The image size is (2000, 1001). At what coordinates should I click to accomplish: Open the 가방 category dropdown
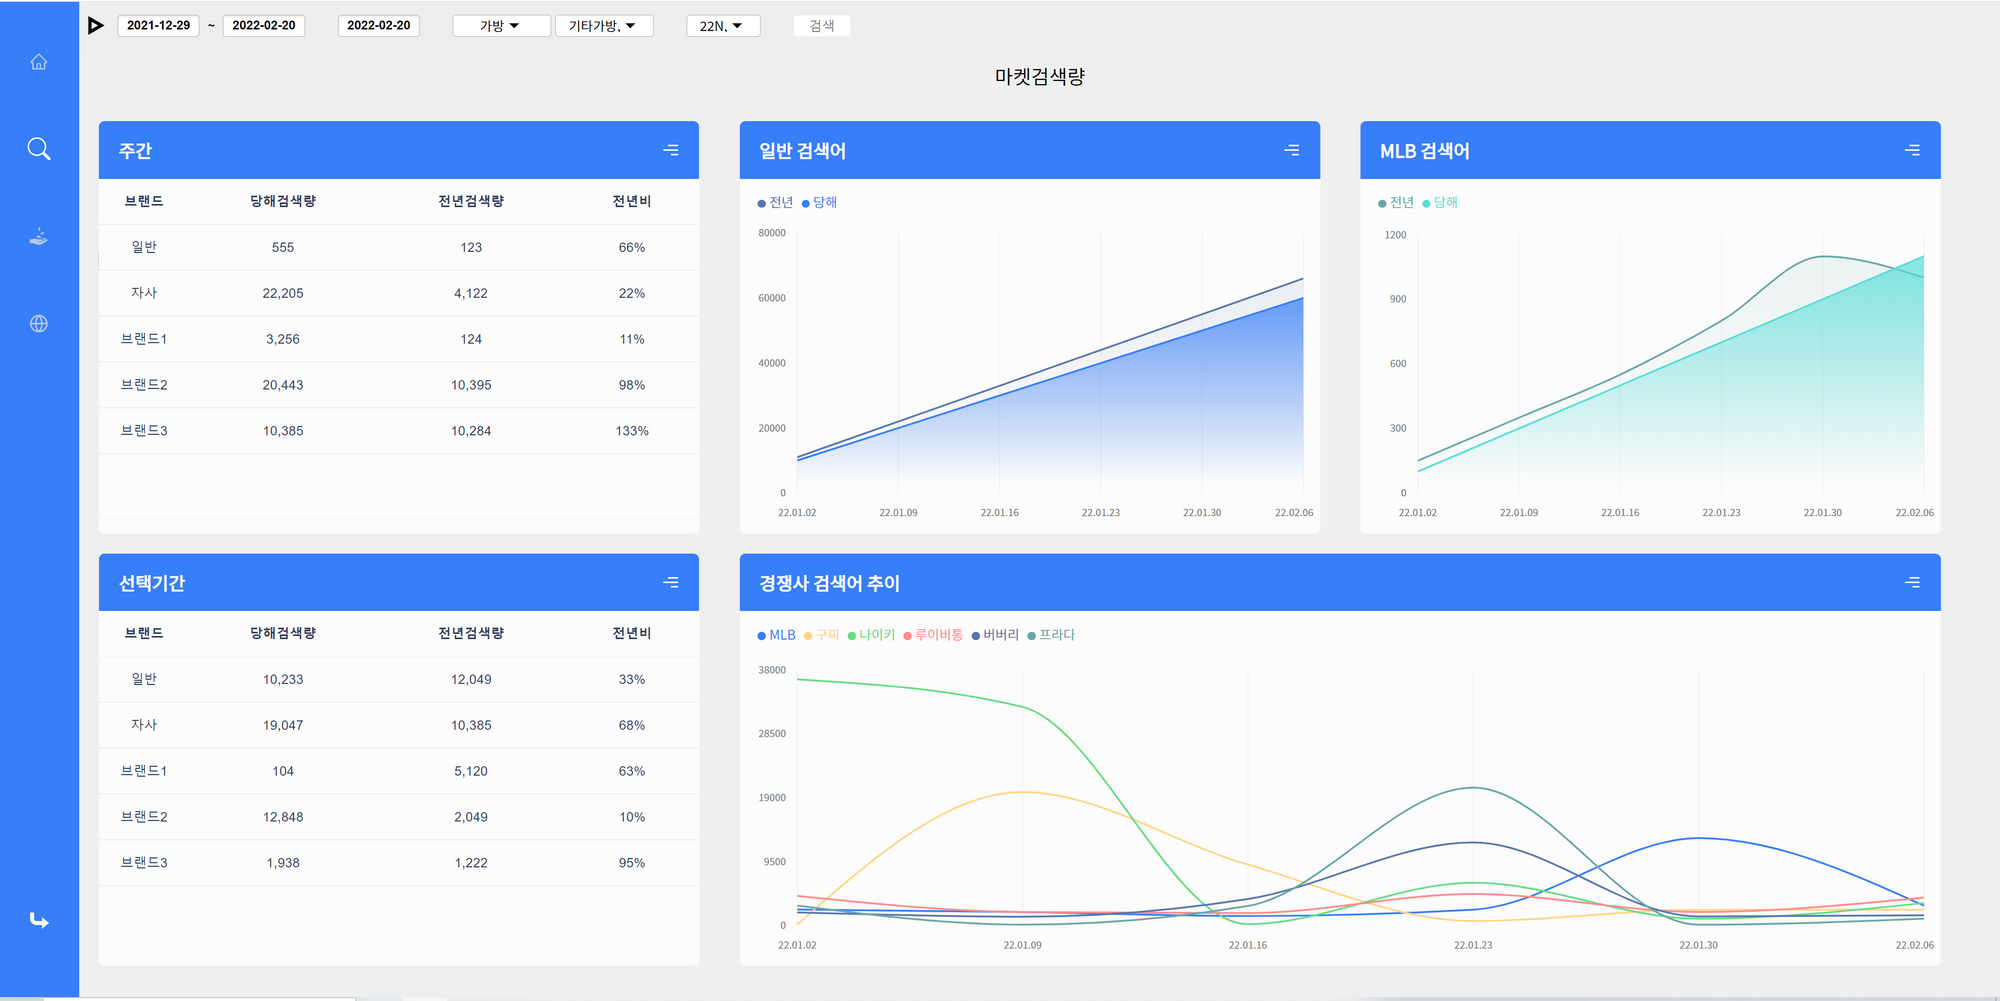(x=501, y=25)
